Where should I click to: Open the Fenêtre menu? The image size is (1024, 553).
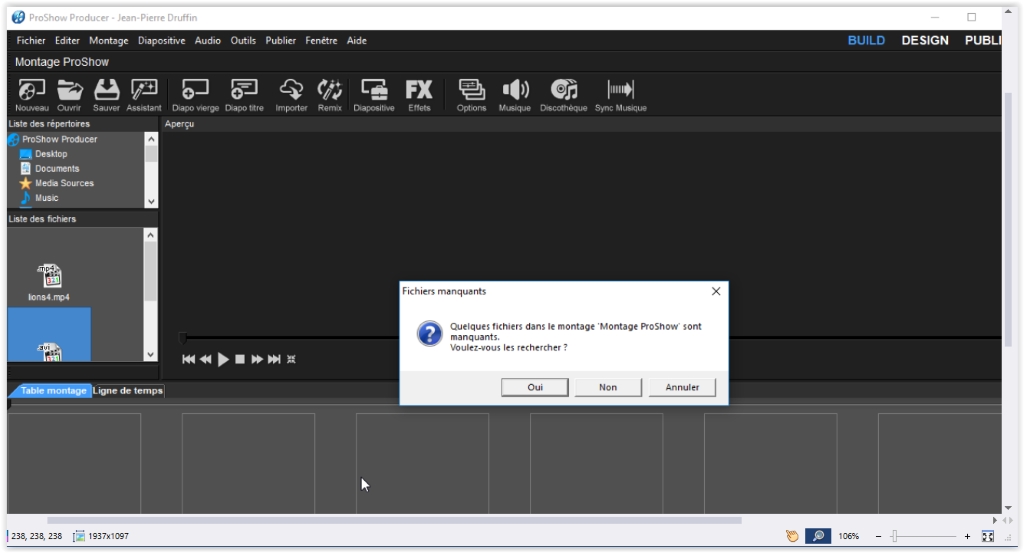pos(321,40)
